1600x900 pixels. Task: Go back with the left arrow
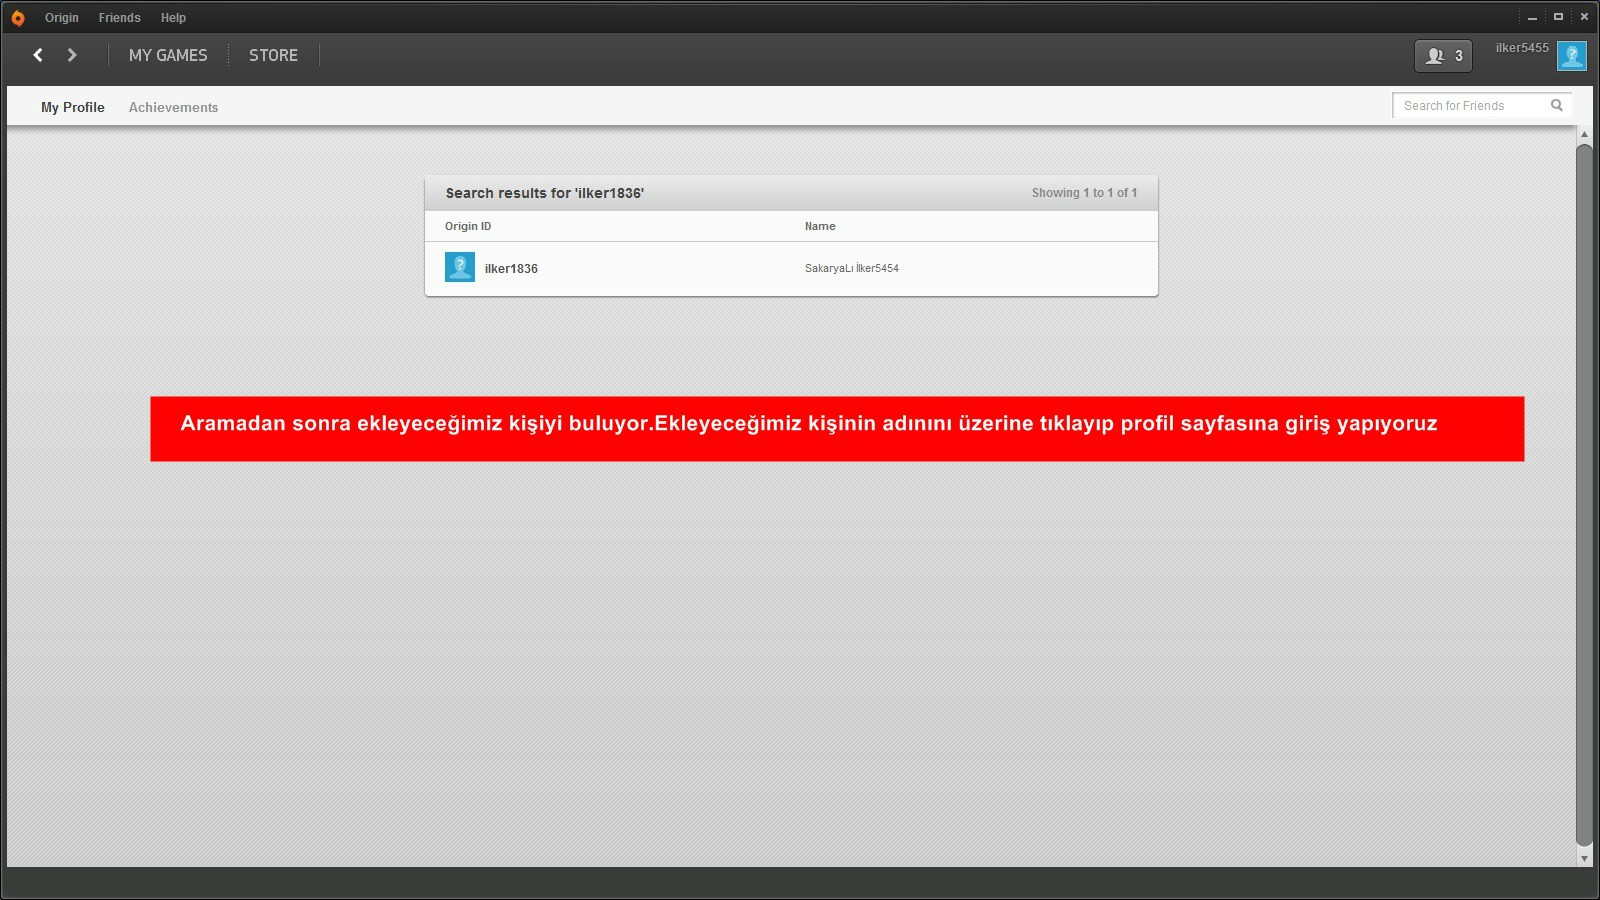pos(38,55)
